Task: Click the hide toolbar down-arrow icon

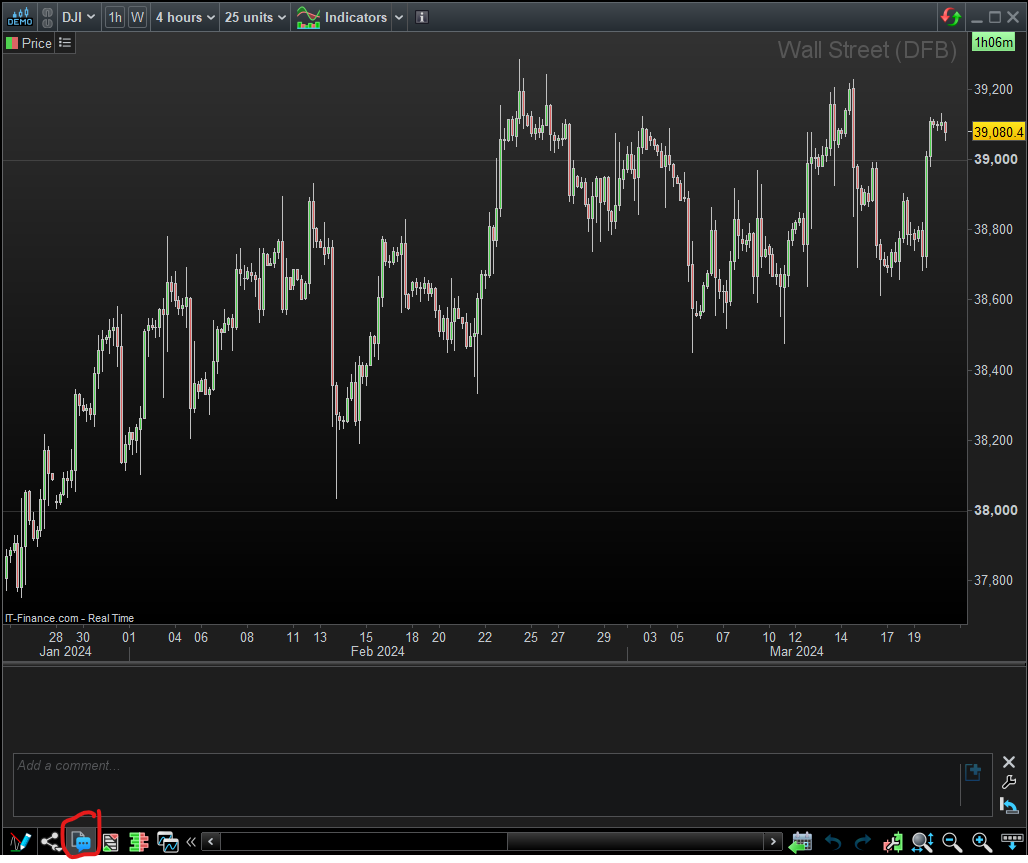Action: [x=1012, y=842]
